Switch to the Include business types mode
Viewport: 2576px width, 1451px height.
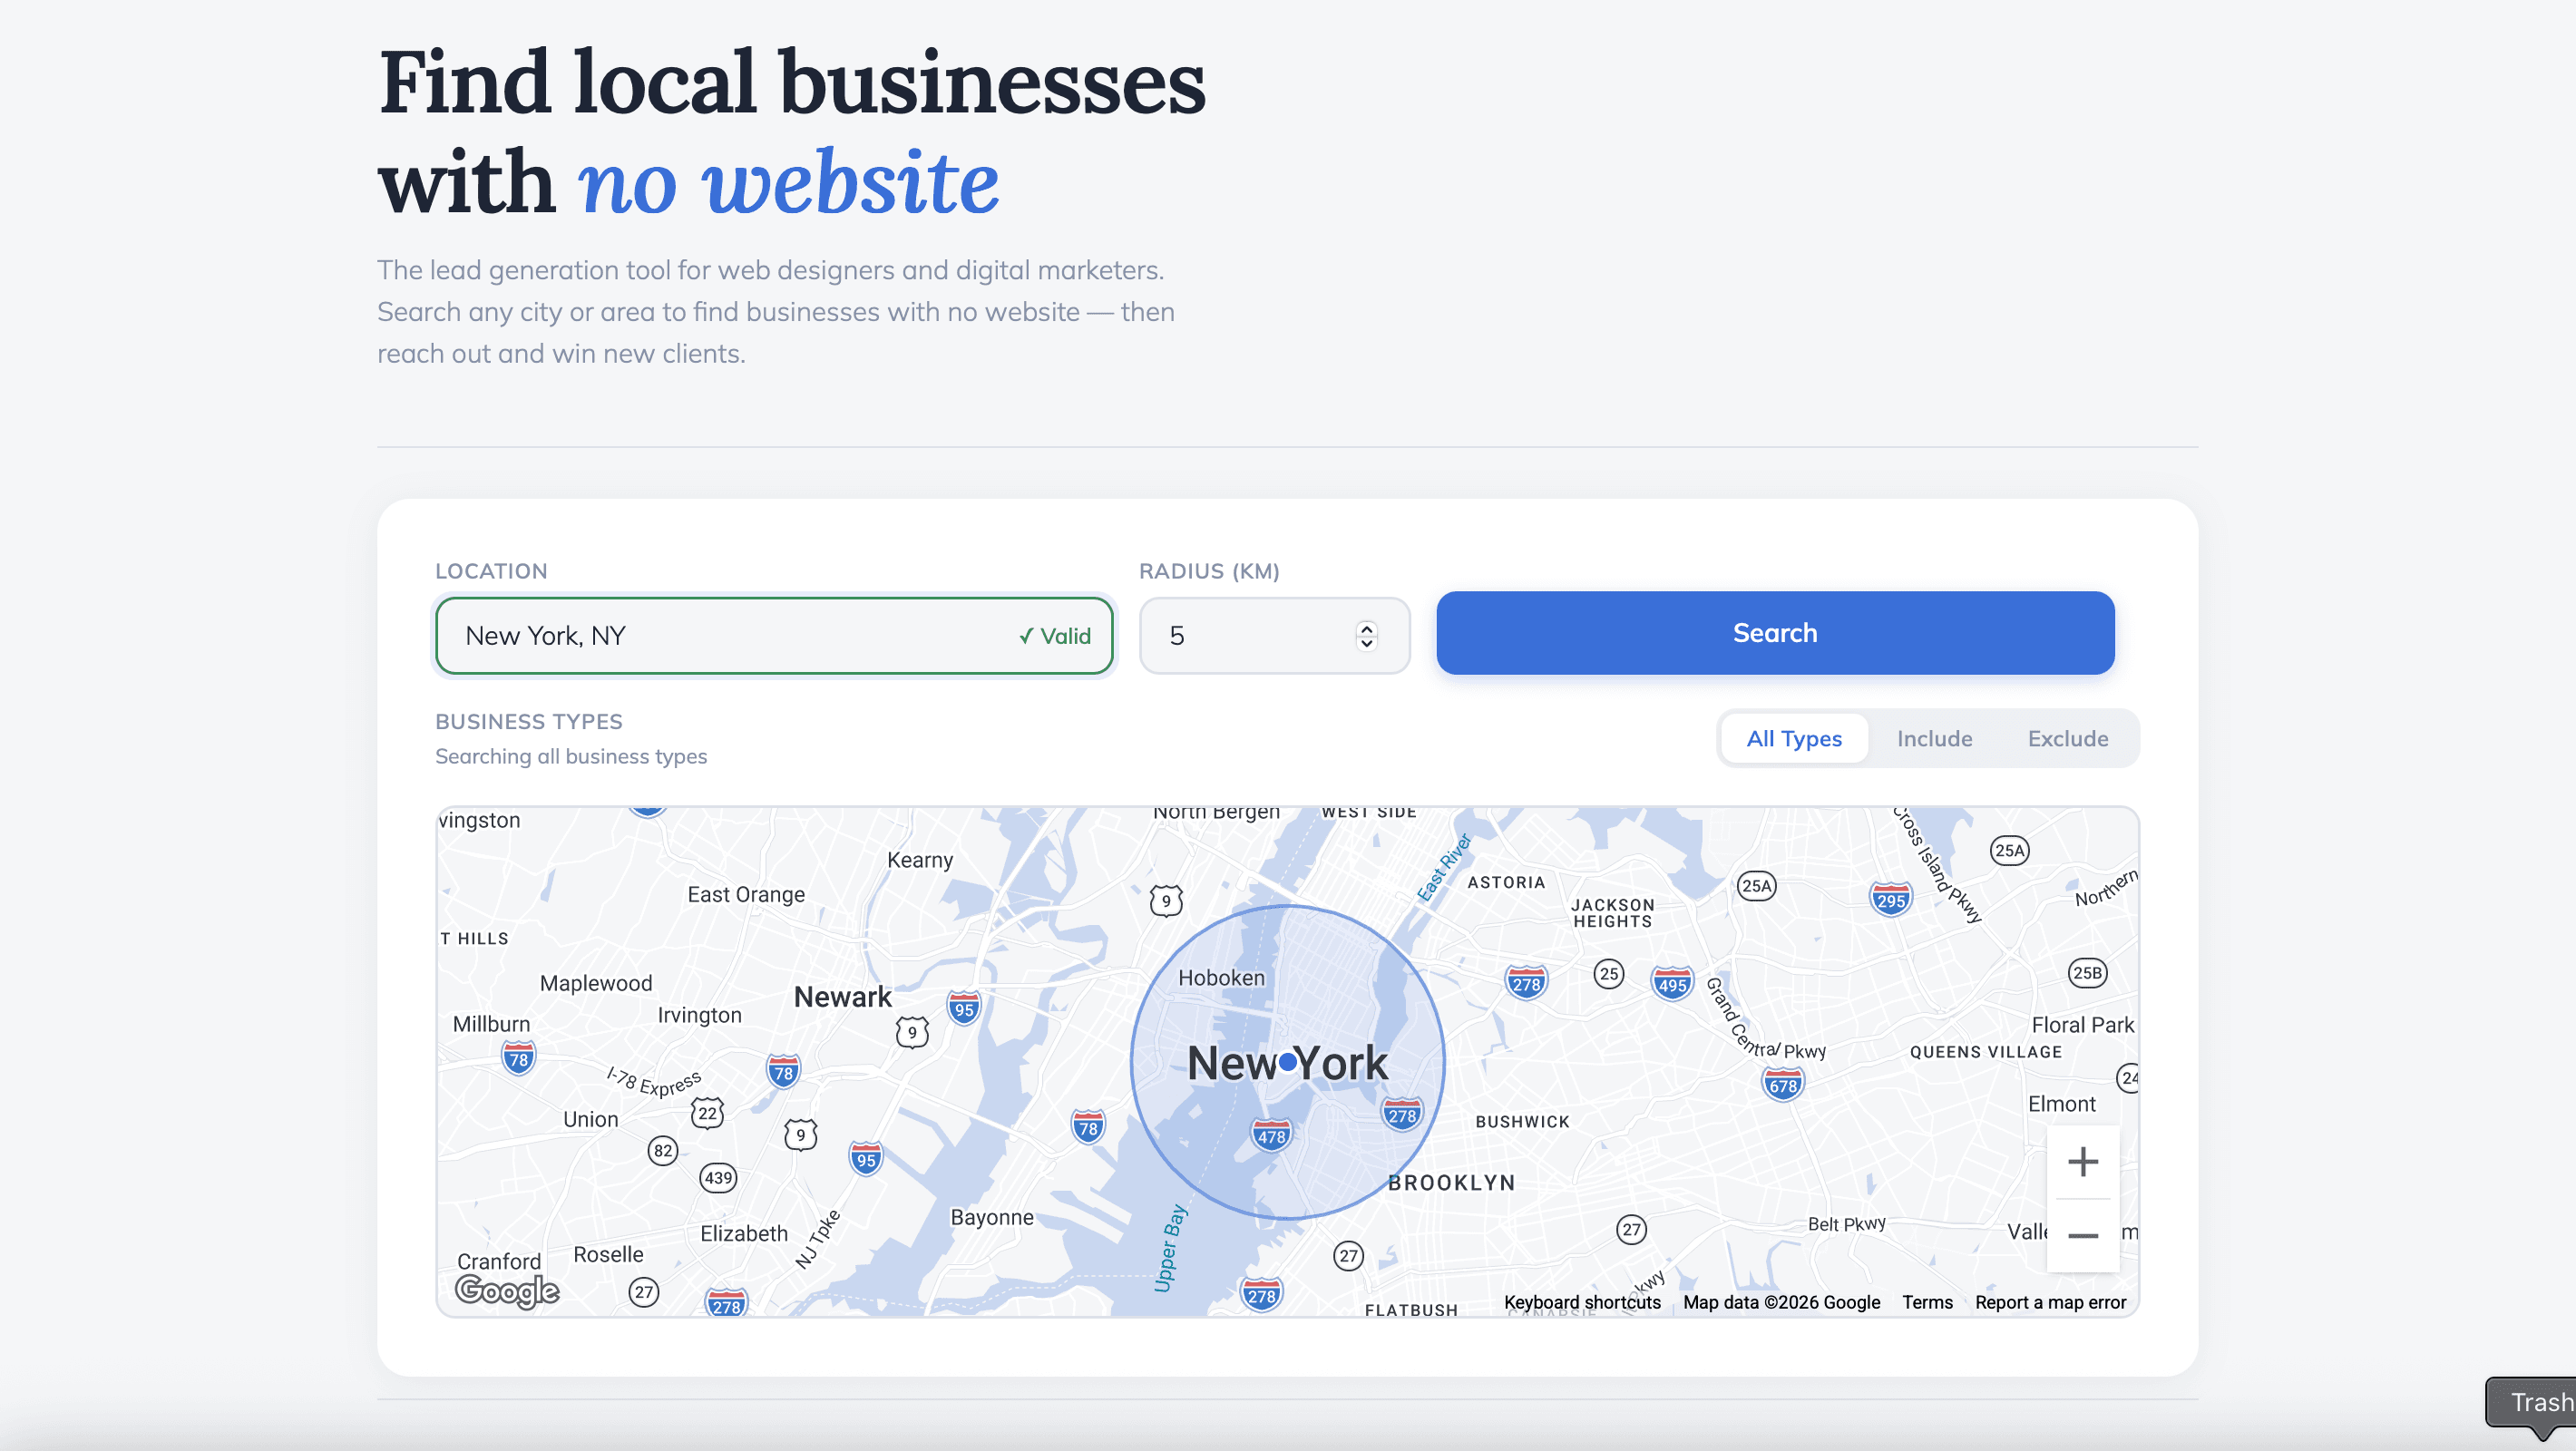click(x=1934, y=738)
